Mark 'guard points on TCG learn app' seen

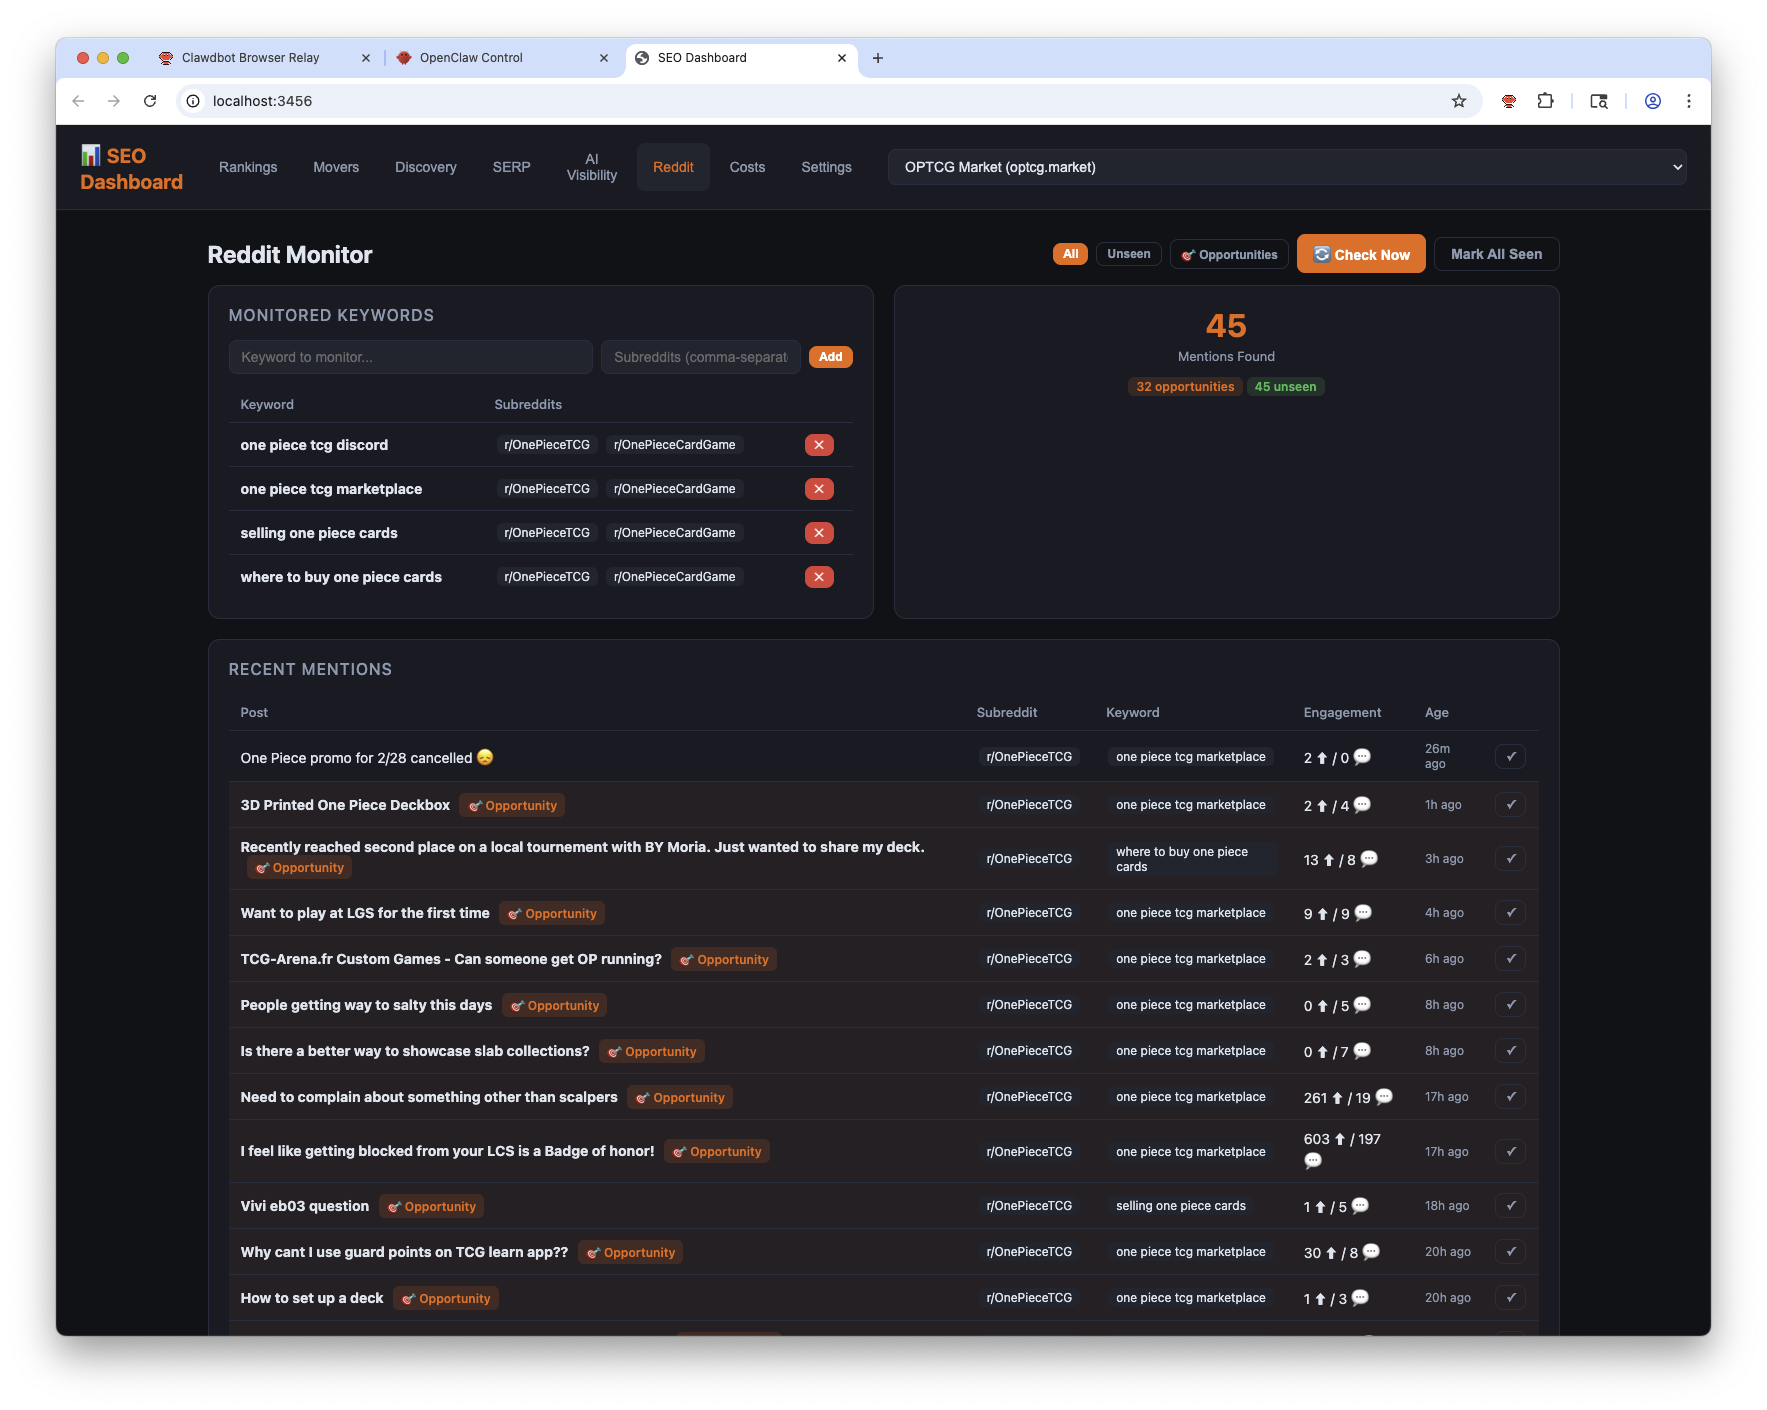coord(1510,1252)
